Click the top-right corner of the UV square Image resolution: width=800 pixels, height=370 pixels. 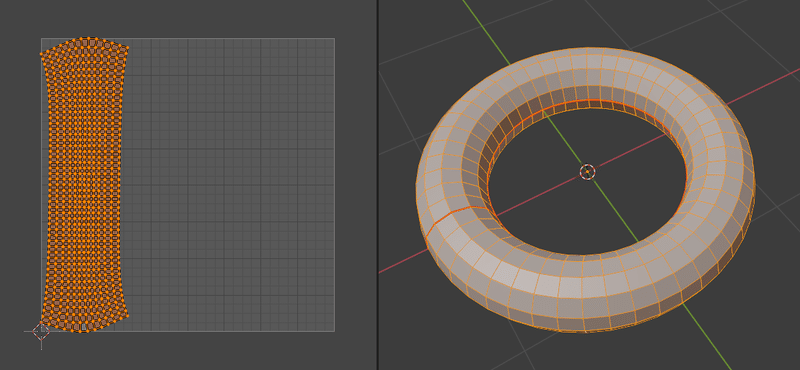pos(334,38)
